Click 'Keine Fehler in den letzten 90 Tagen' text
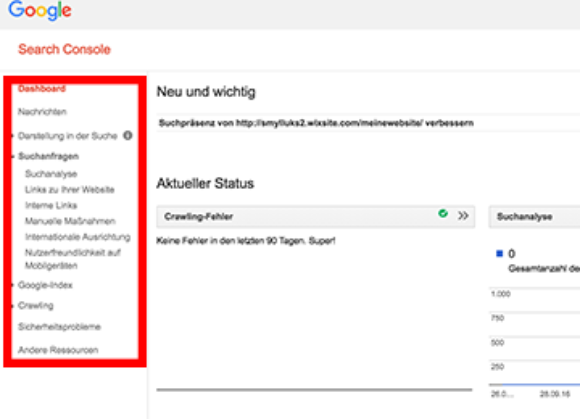 [246, 241]
